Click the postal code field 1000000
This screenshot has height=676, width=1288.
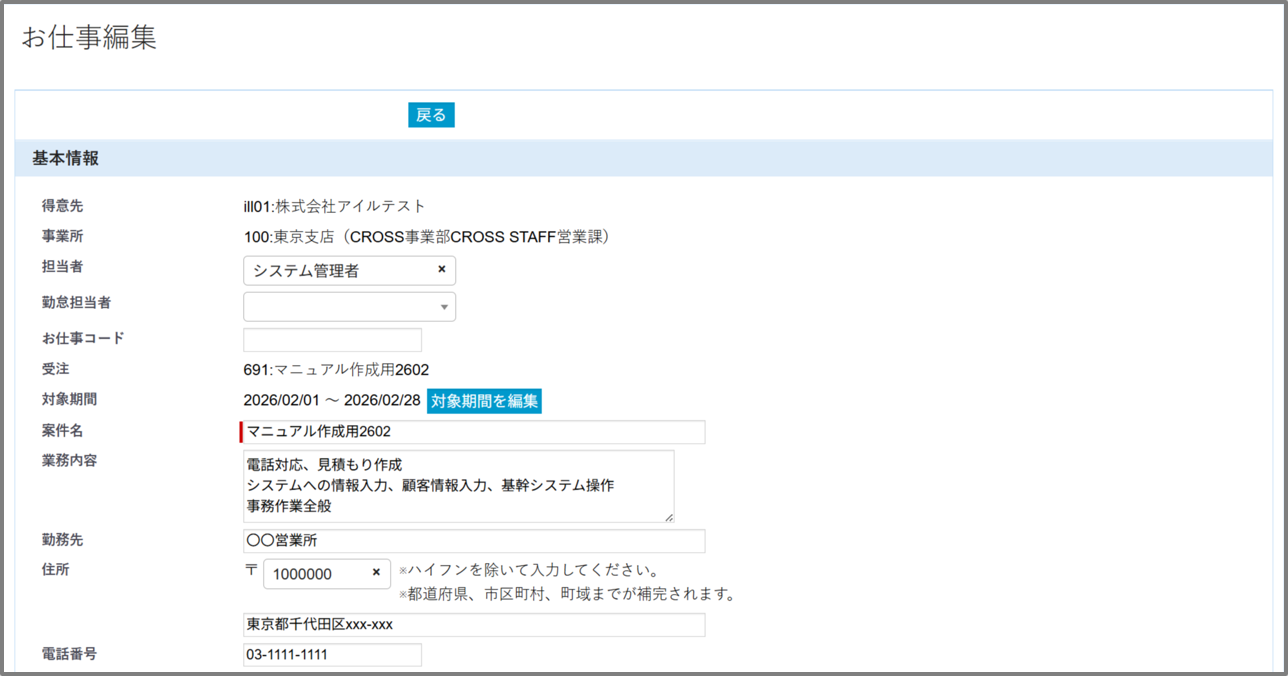point(326,574)
